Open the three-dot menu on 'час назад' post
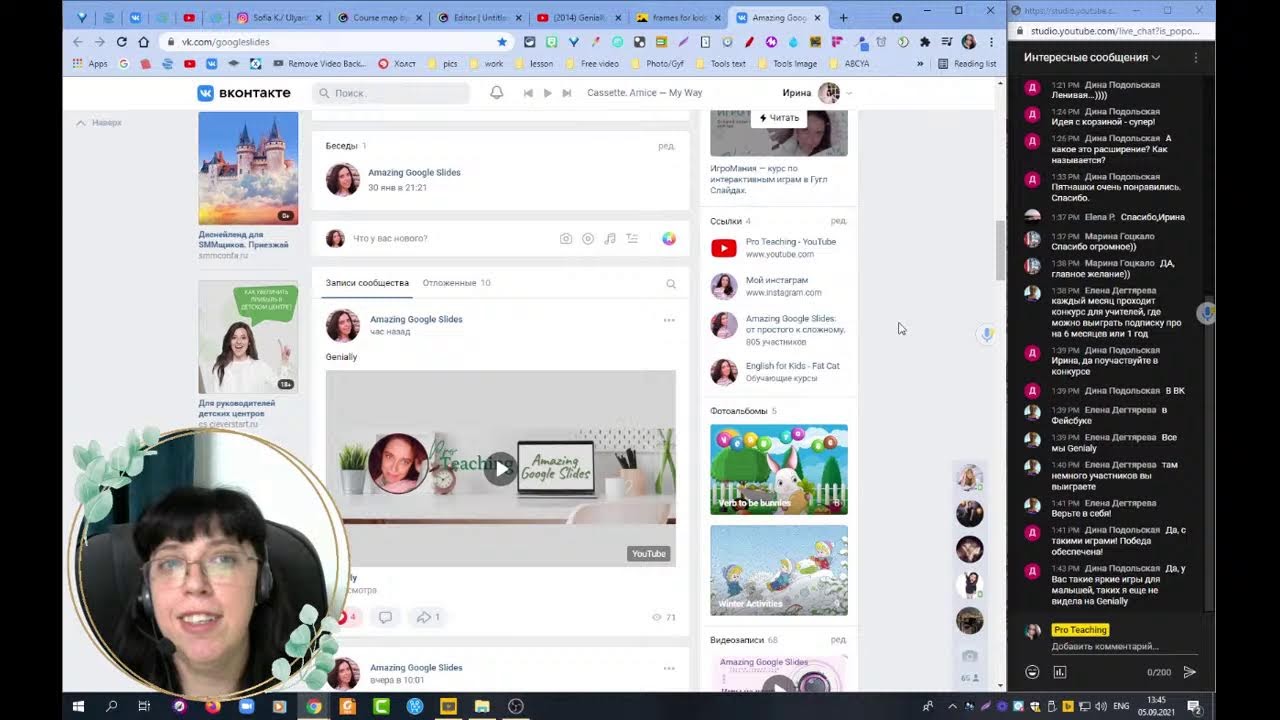 [x=669, y=320]
